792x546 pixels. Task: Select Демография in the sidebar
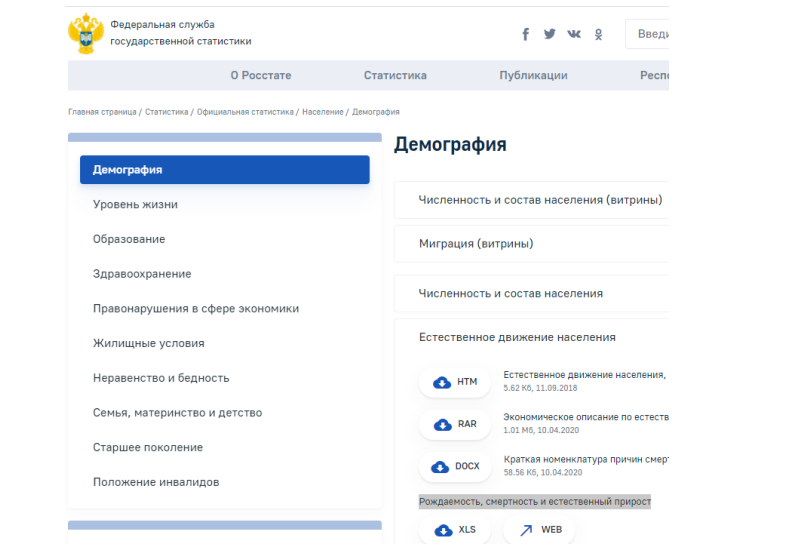[225, 170]
